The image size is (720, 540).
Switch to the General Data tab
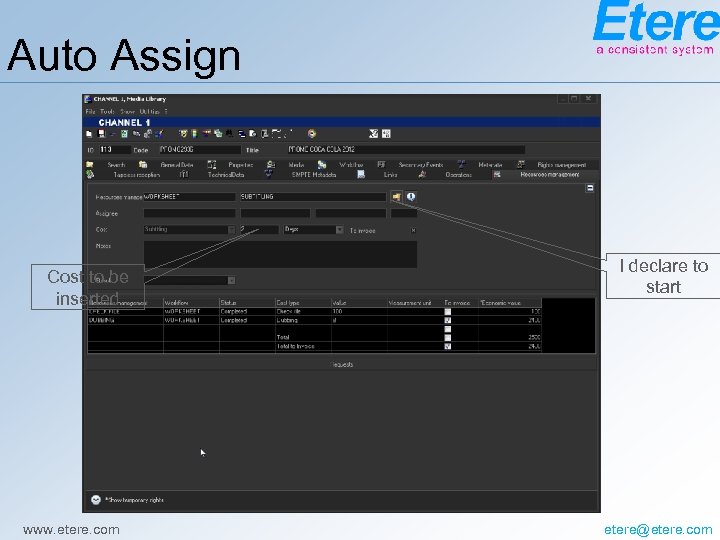(x=177, y=165)
